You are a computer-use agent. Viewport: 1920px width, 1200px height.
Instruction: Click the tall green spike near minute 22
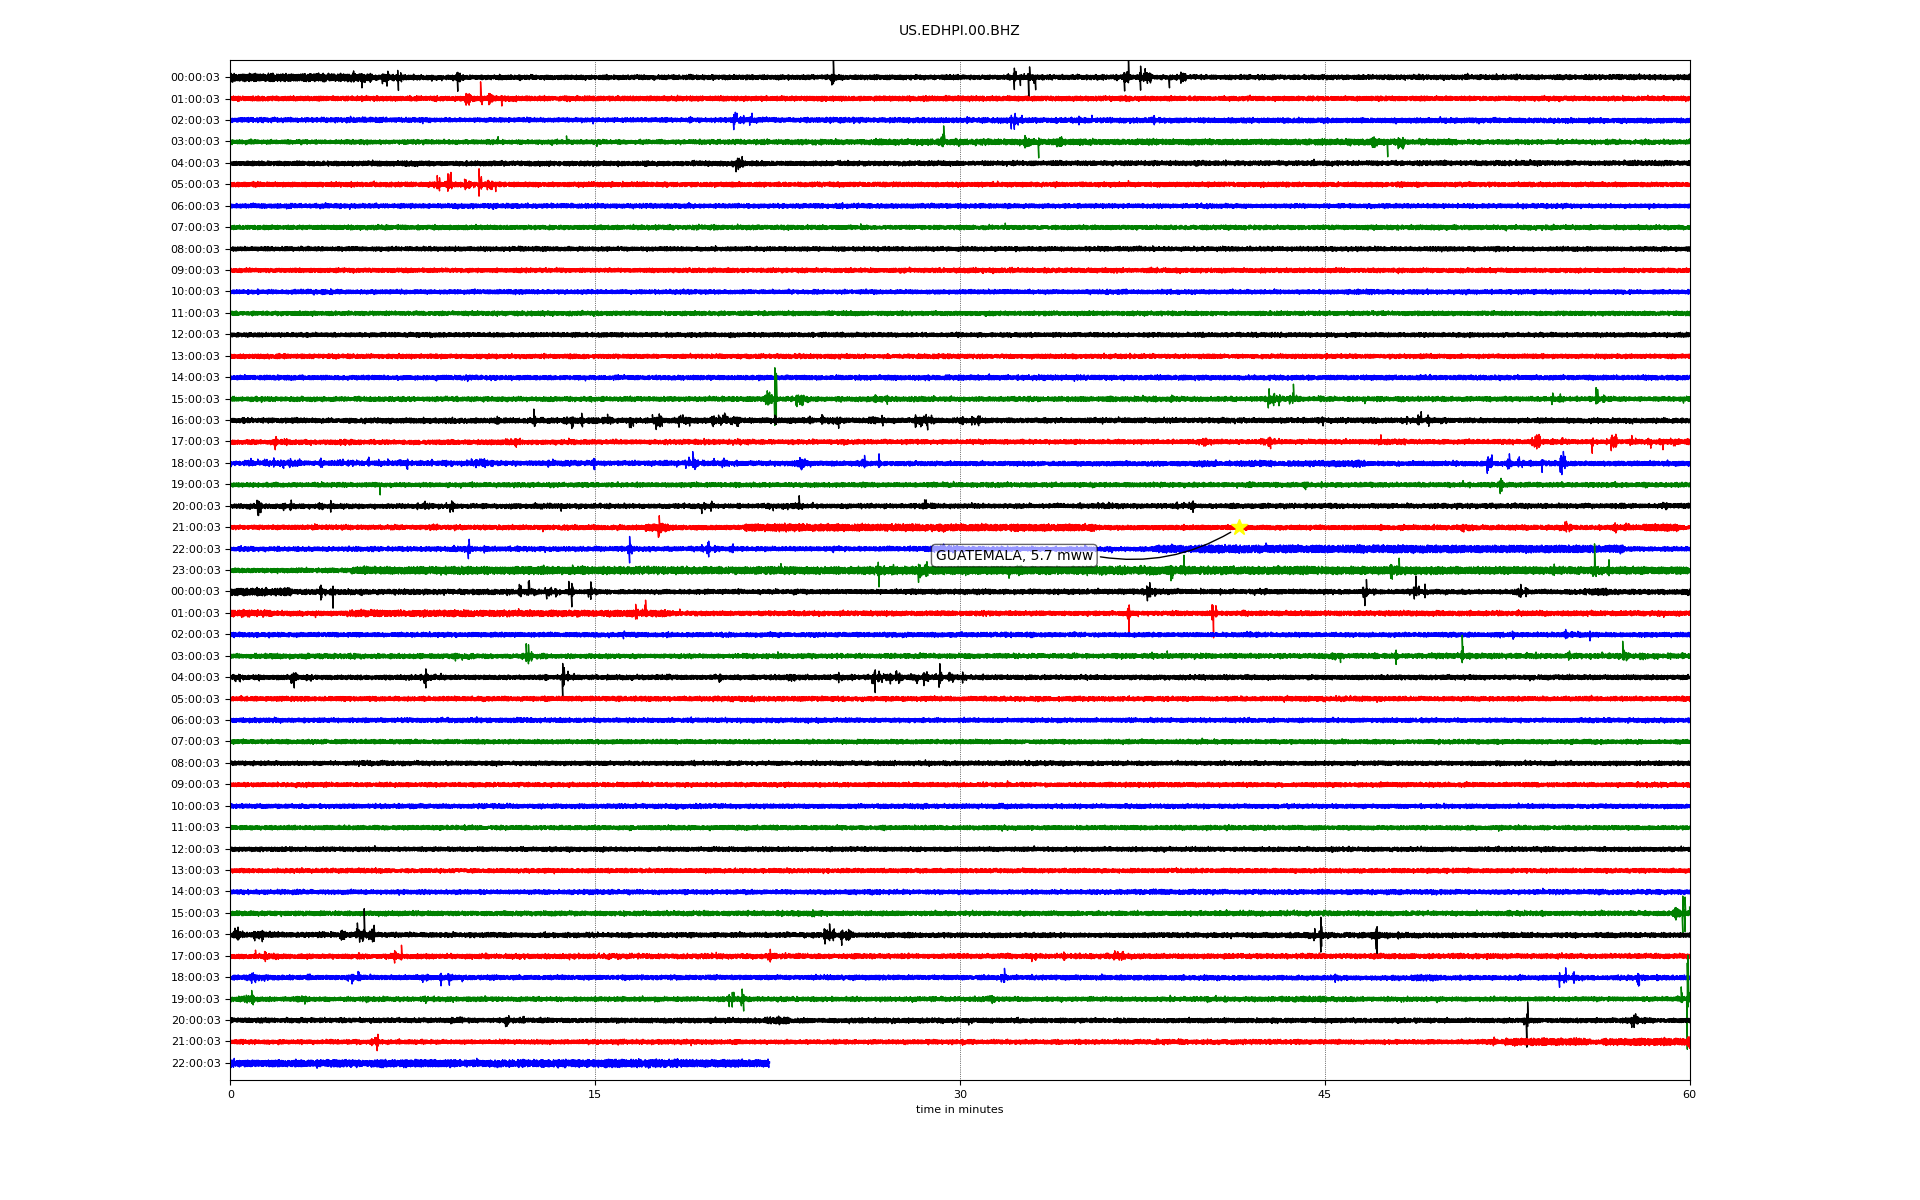[775, 395]
